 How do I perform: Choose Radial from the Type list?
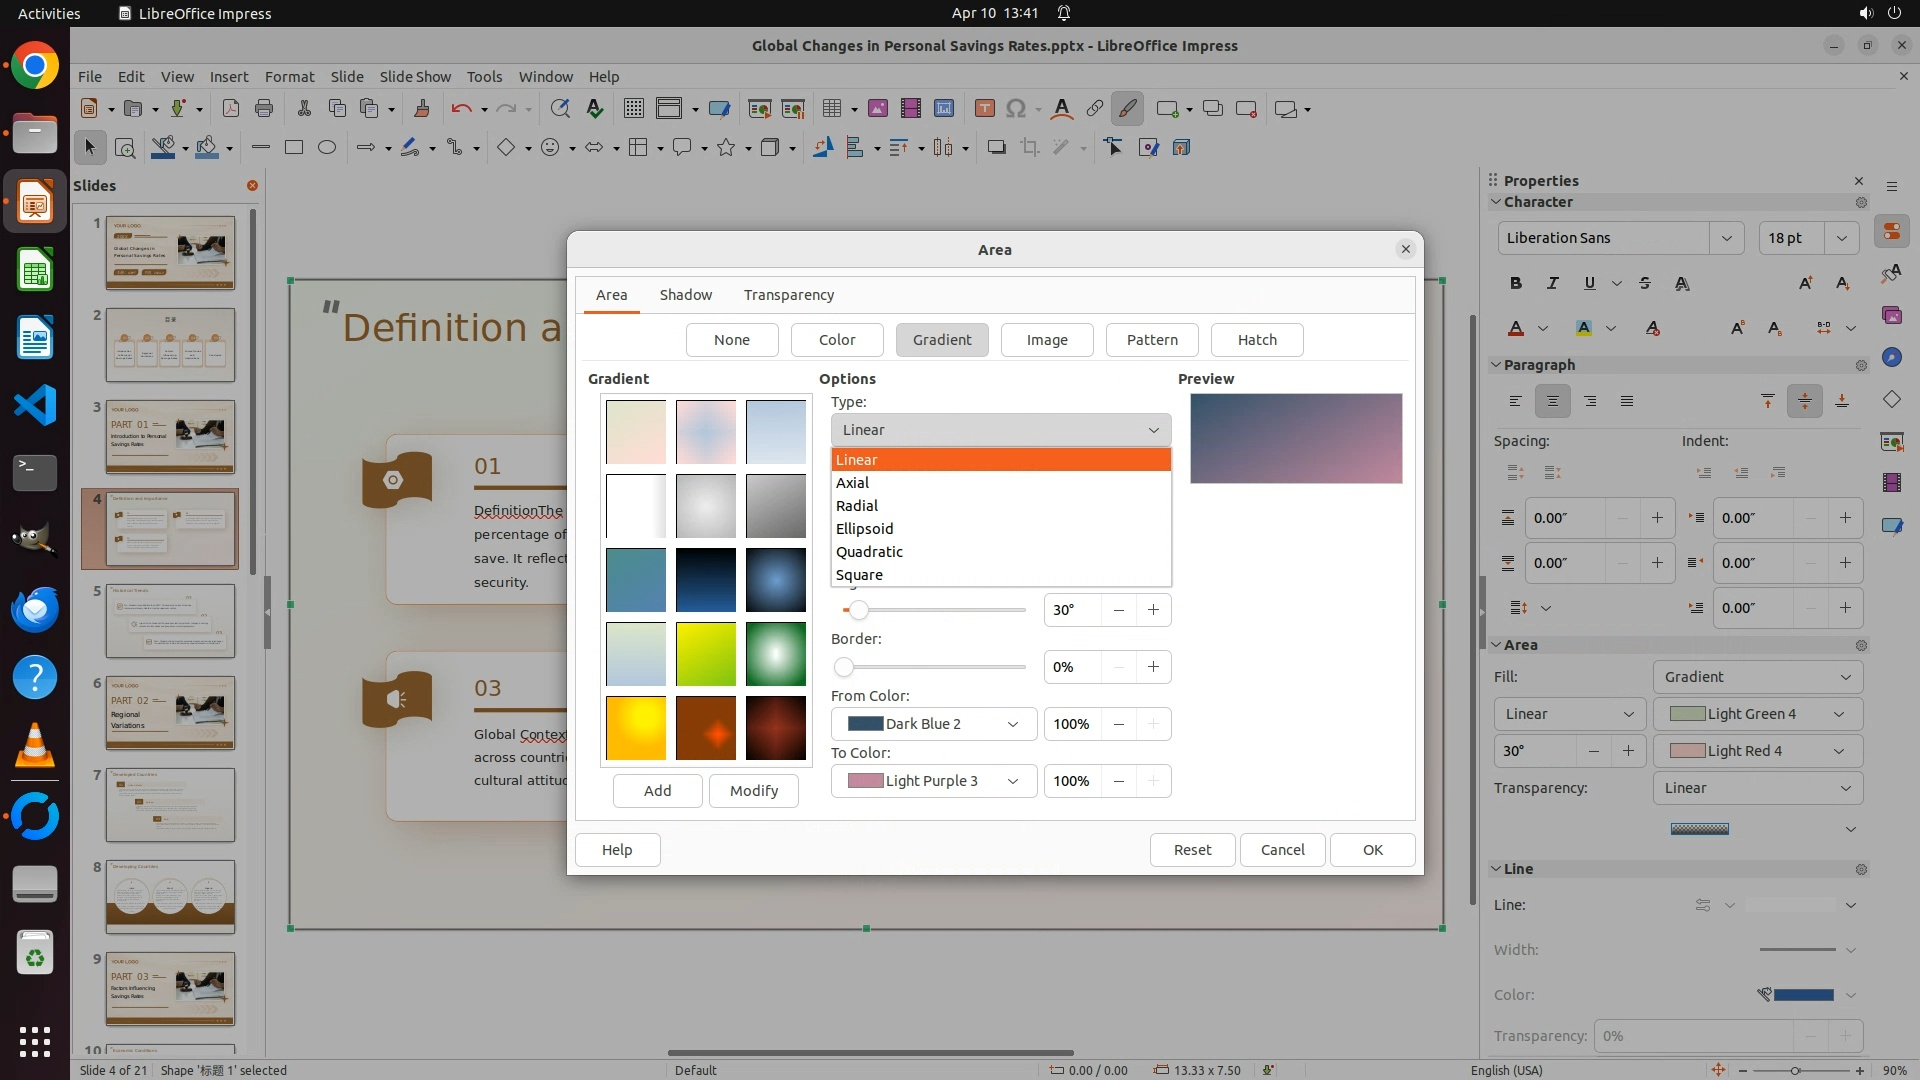[857, 506]
